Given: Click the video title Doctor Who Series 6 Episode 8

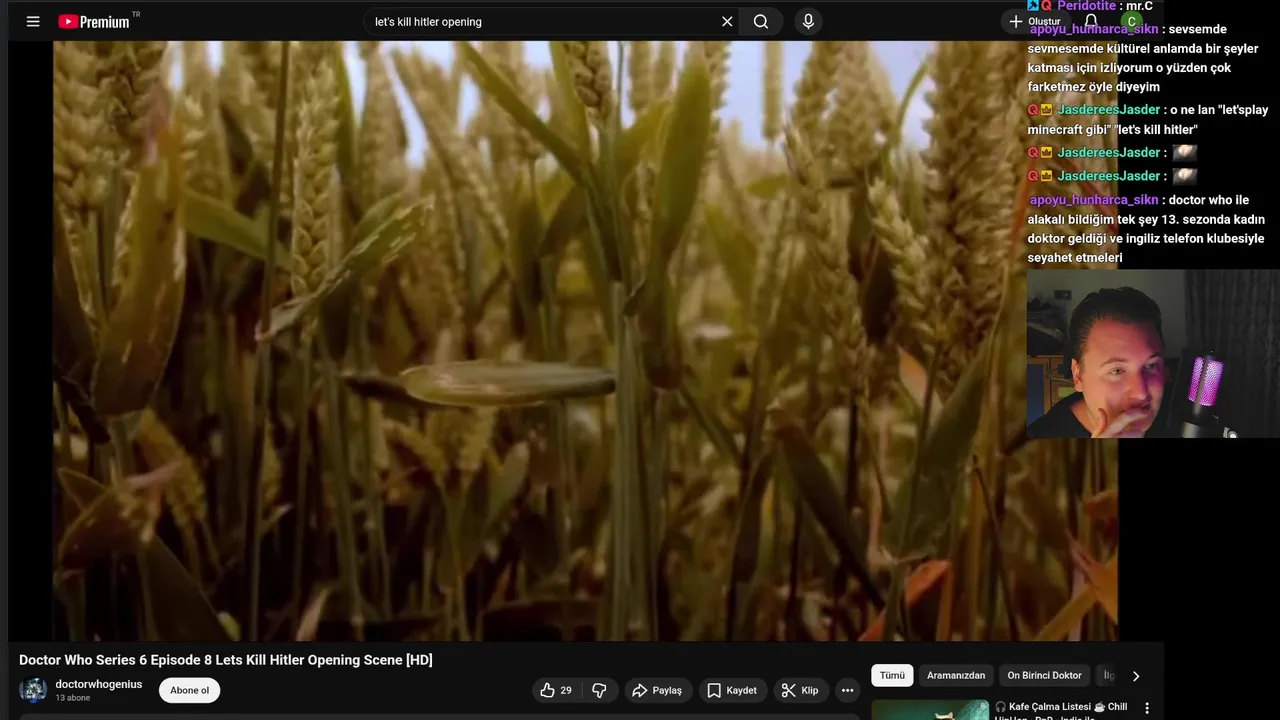Looking at the screenshot, I should click(x=226, y=660).
